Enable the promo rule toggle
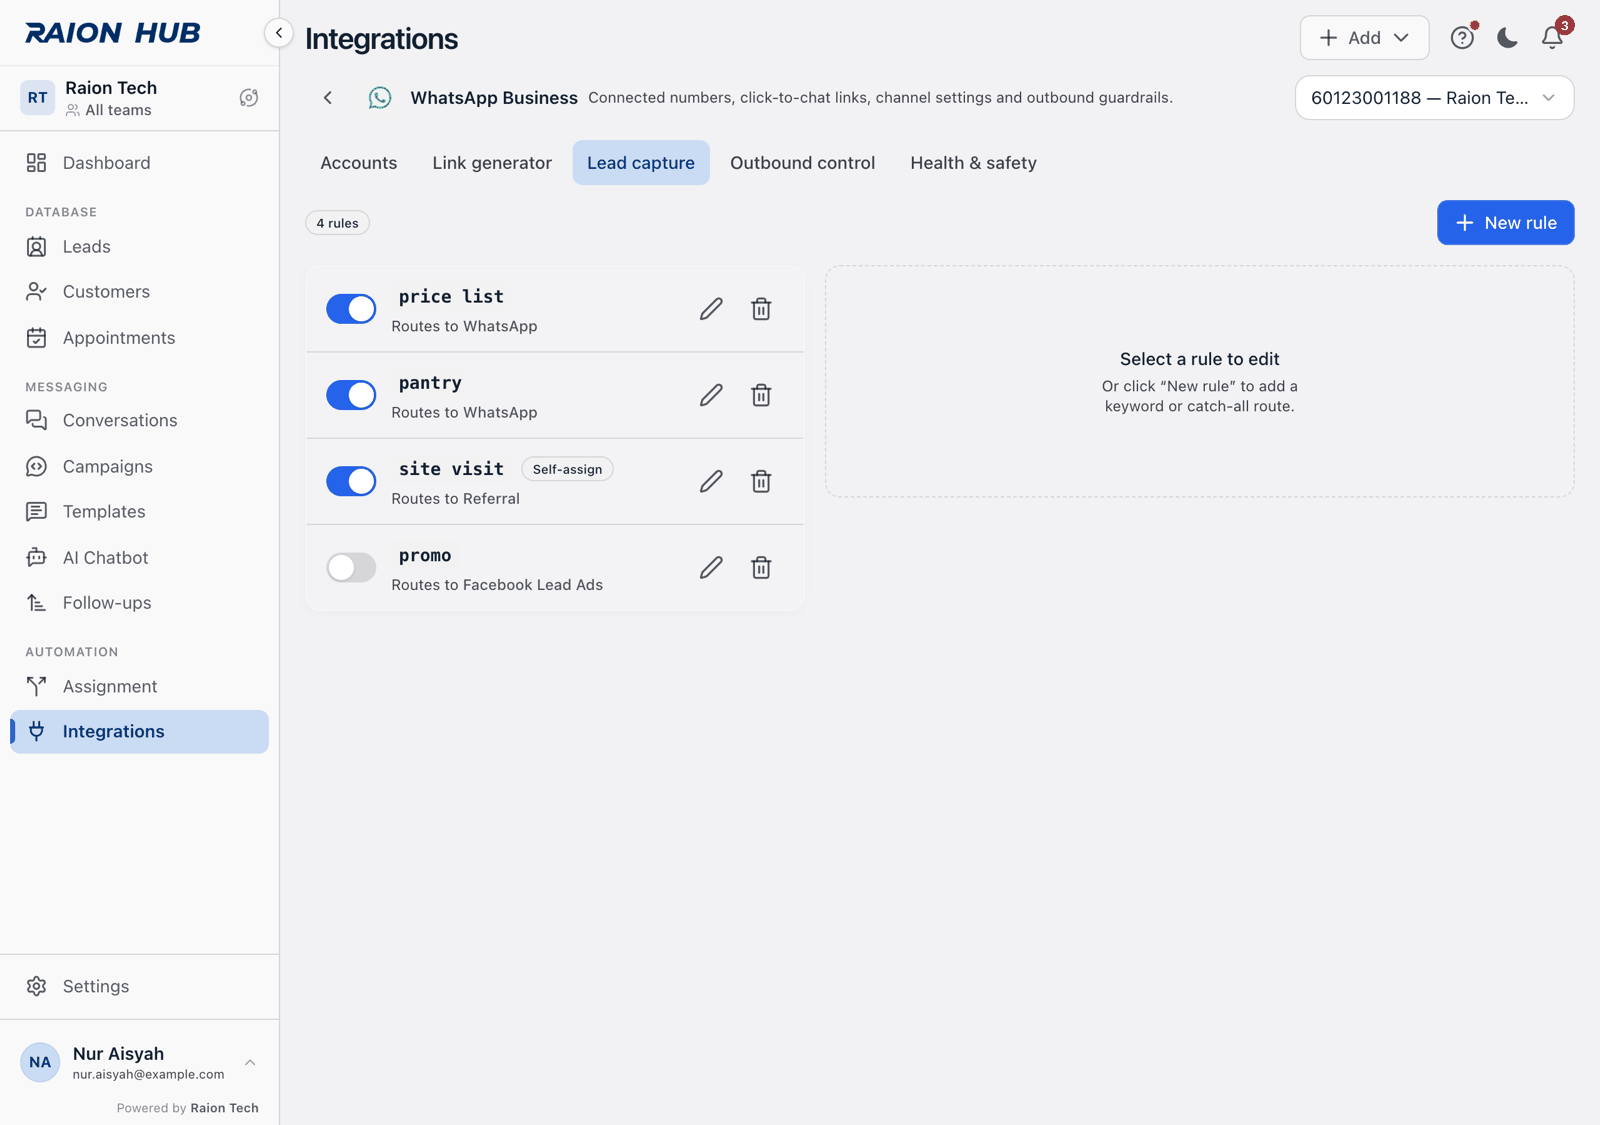This screenshot has width=1600, height=1125. [351, 568]
